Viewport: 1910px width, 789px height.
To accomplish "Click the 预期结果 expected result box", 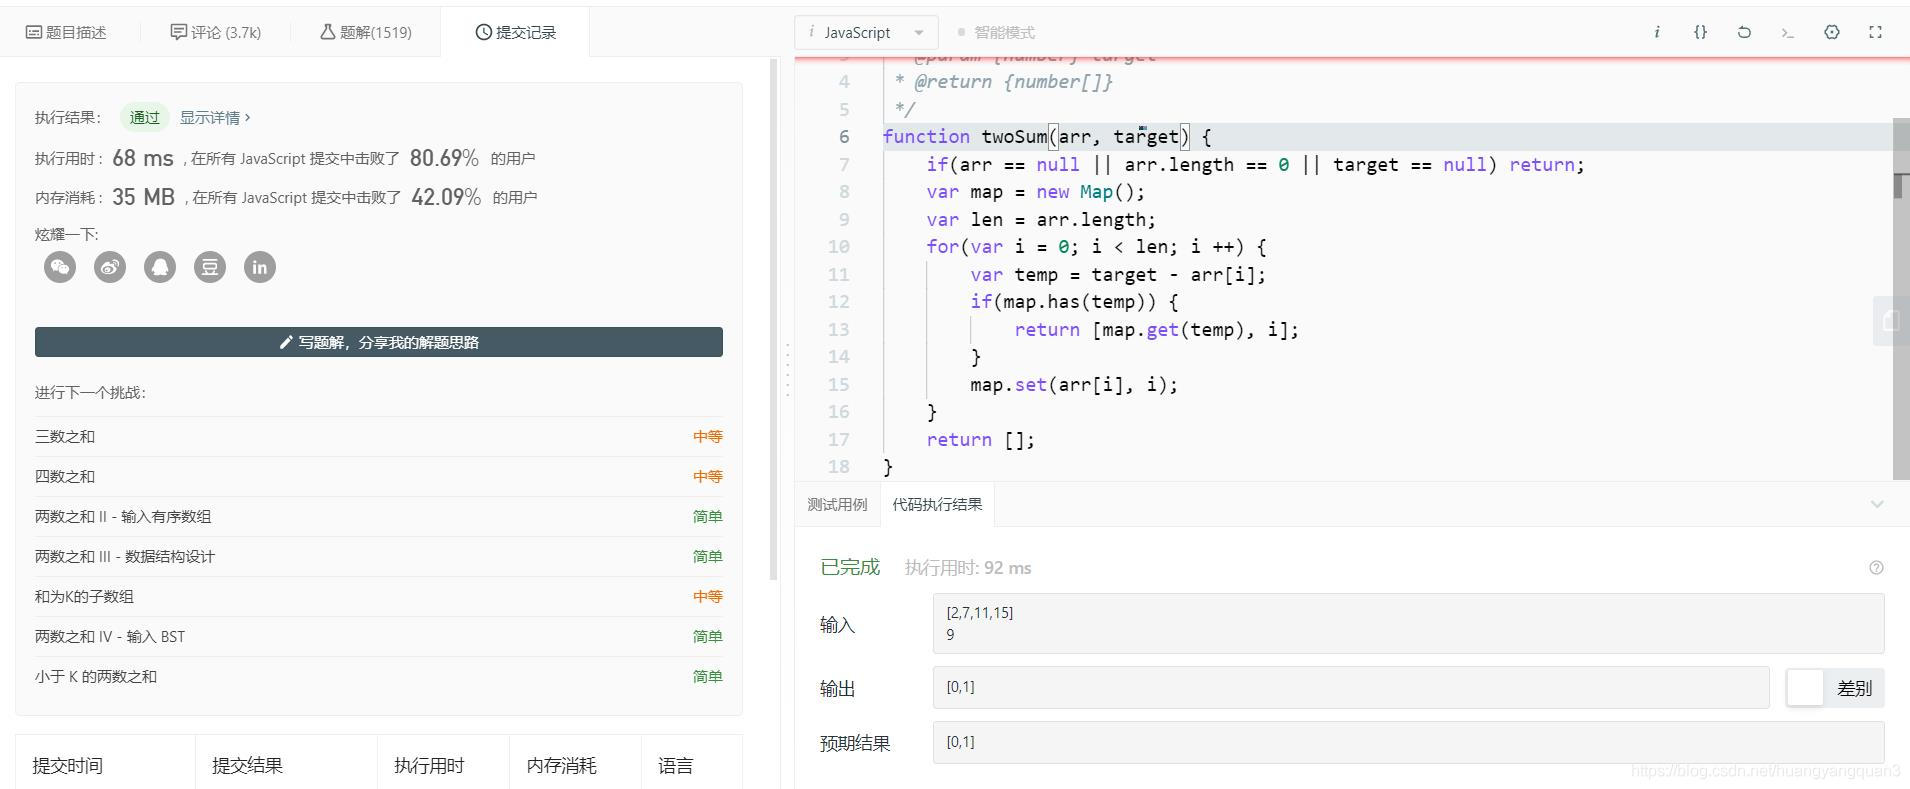I will click(x=1408, y=742).
